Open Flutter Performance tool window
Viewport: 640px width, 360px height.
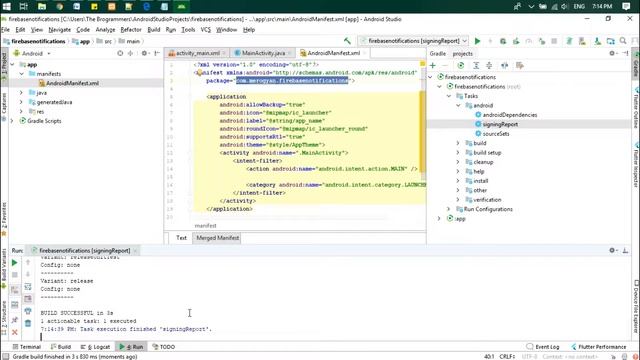pyautogui.click(x=598, y=347)
